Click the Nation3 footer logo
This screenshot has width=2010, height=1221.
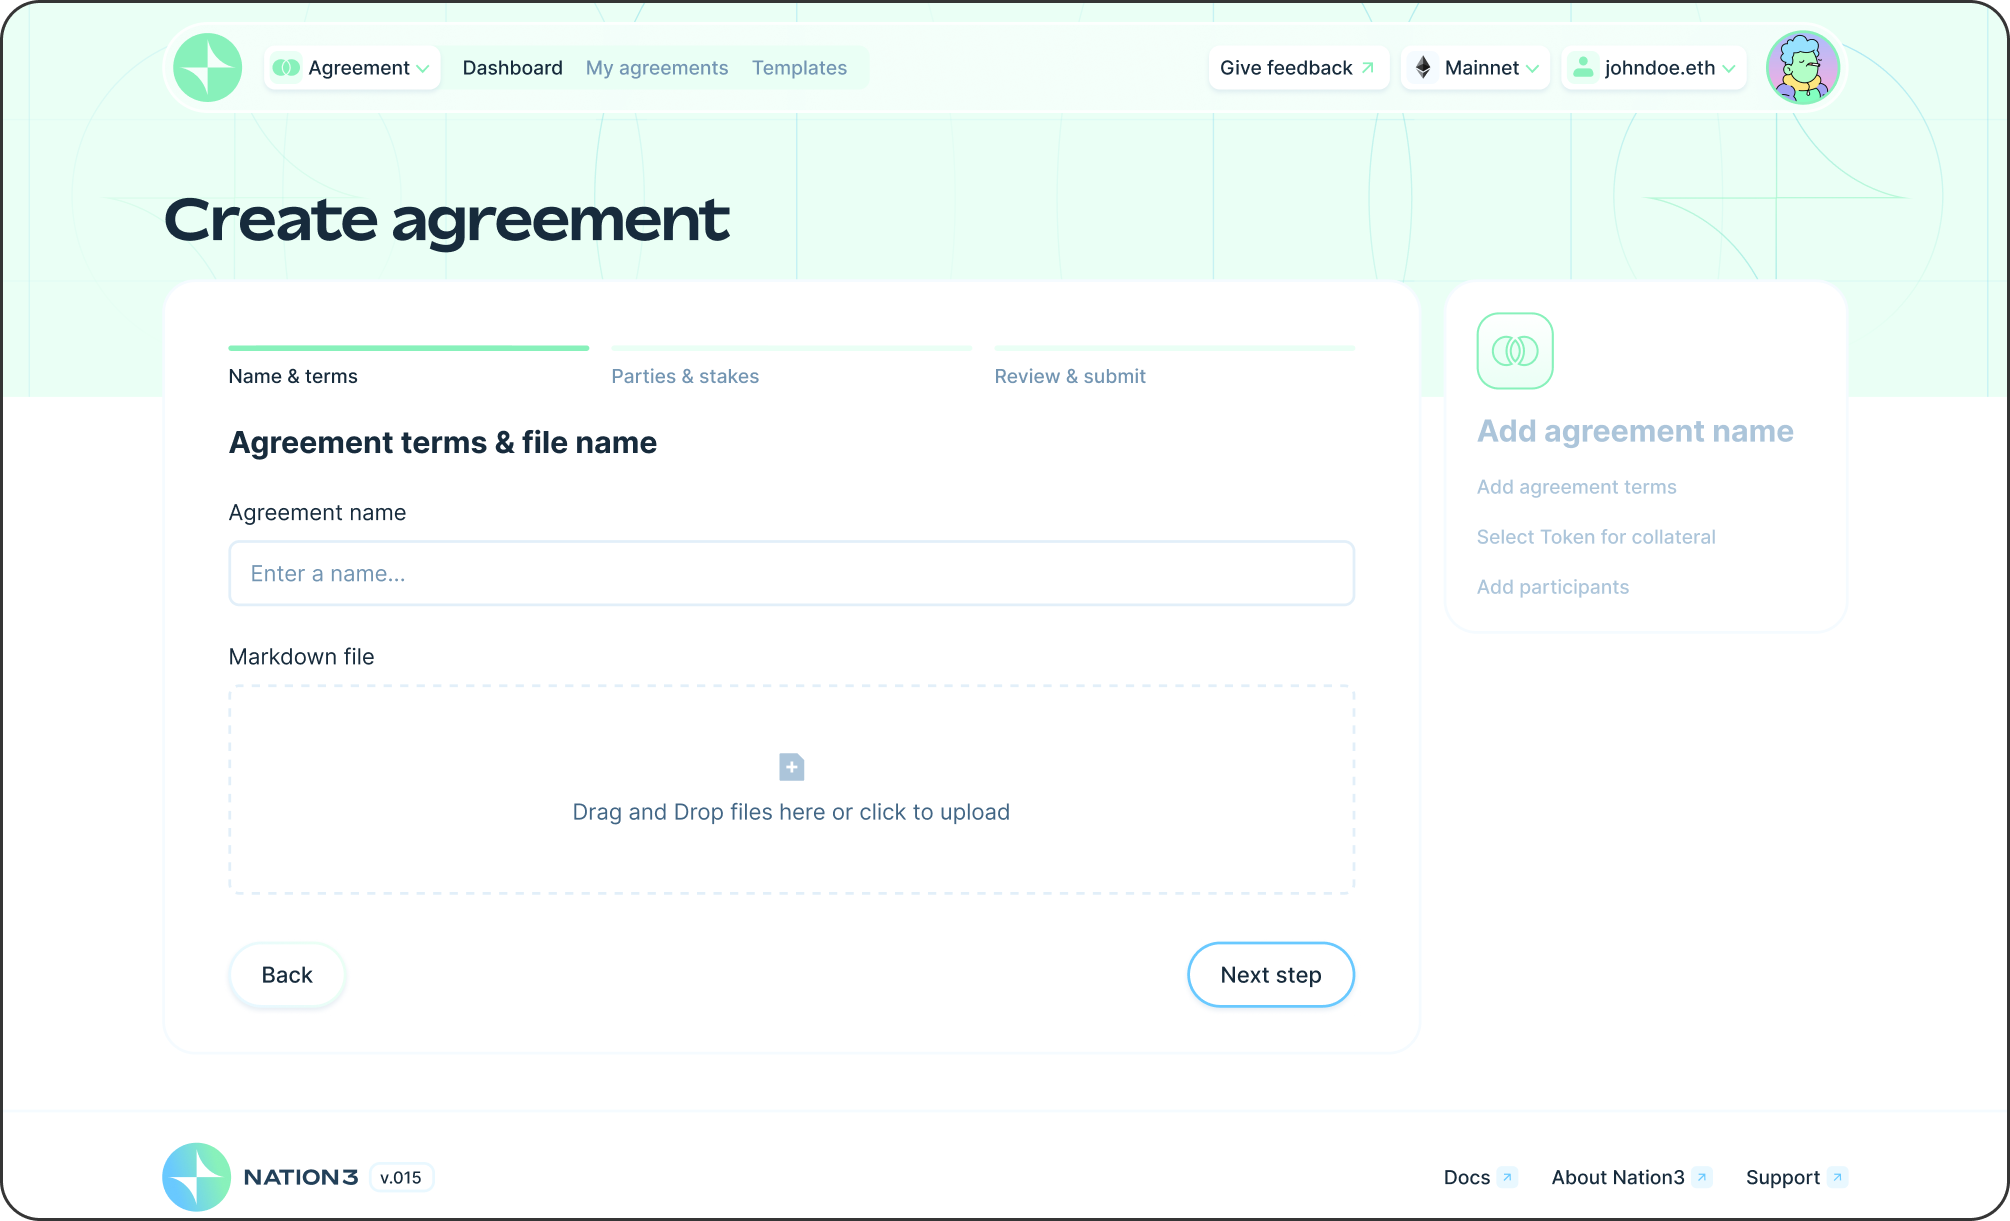[197, 1177]
